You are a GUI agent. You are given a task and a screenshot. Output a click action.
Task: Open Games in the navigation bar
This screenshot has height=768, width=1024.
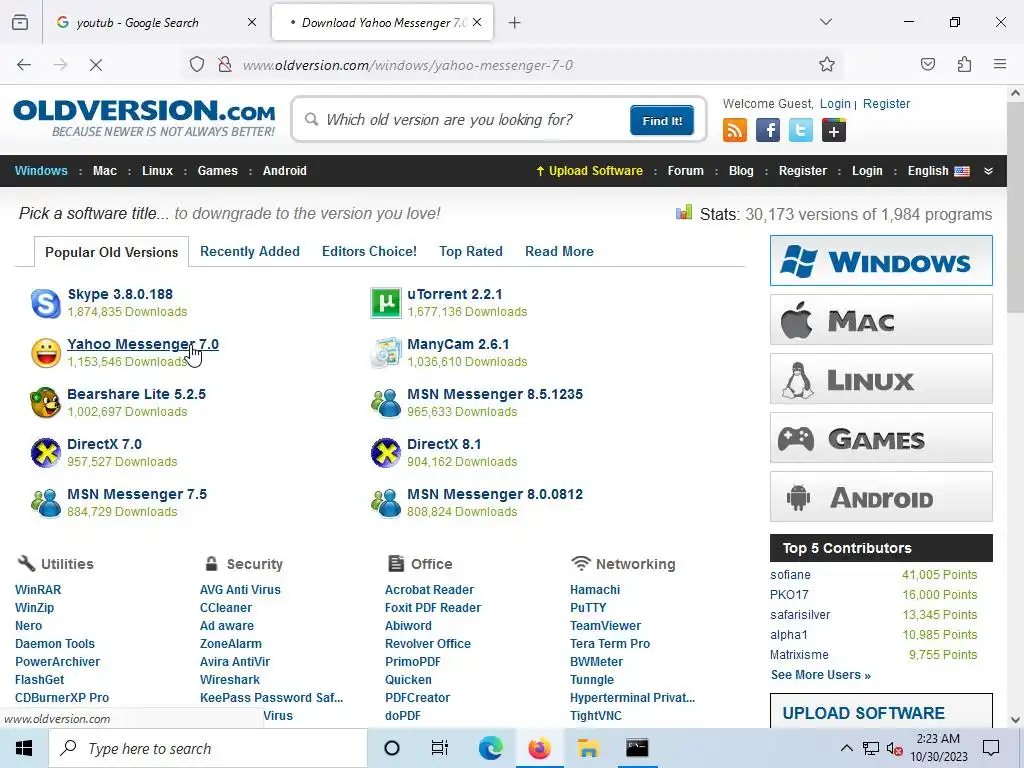[x=217, y=171]
